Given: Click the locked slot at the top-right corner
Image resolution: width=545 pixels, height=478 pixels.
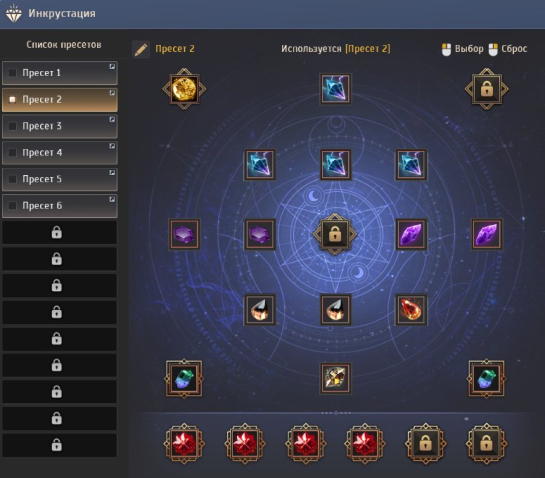Looking at the screenshot, I should tap(487, 89).
